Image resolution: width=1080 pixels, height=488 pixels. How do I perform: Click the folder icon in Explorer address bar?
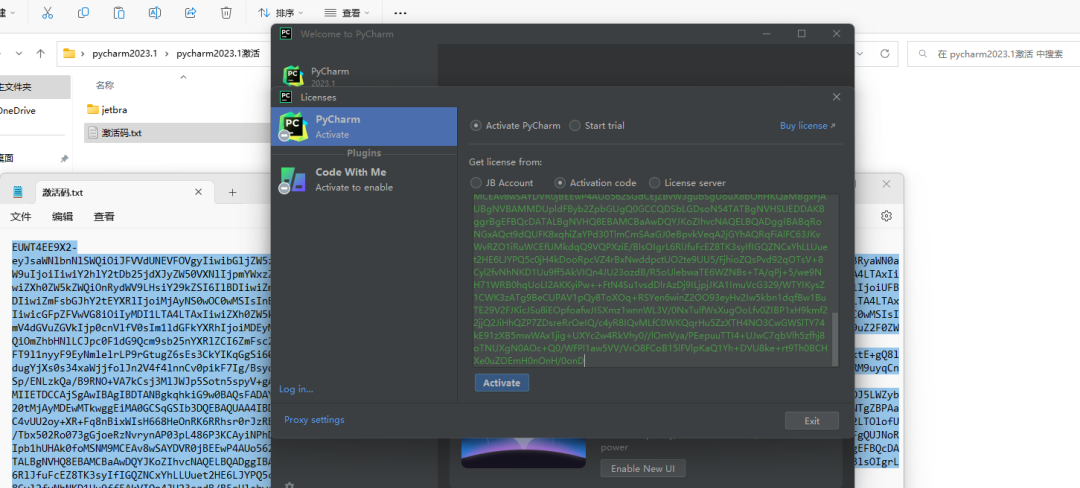point(69,53)
